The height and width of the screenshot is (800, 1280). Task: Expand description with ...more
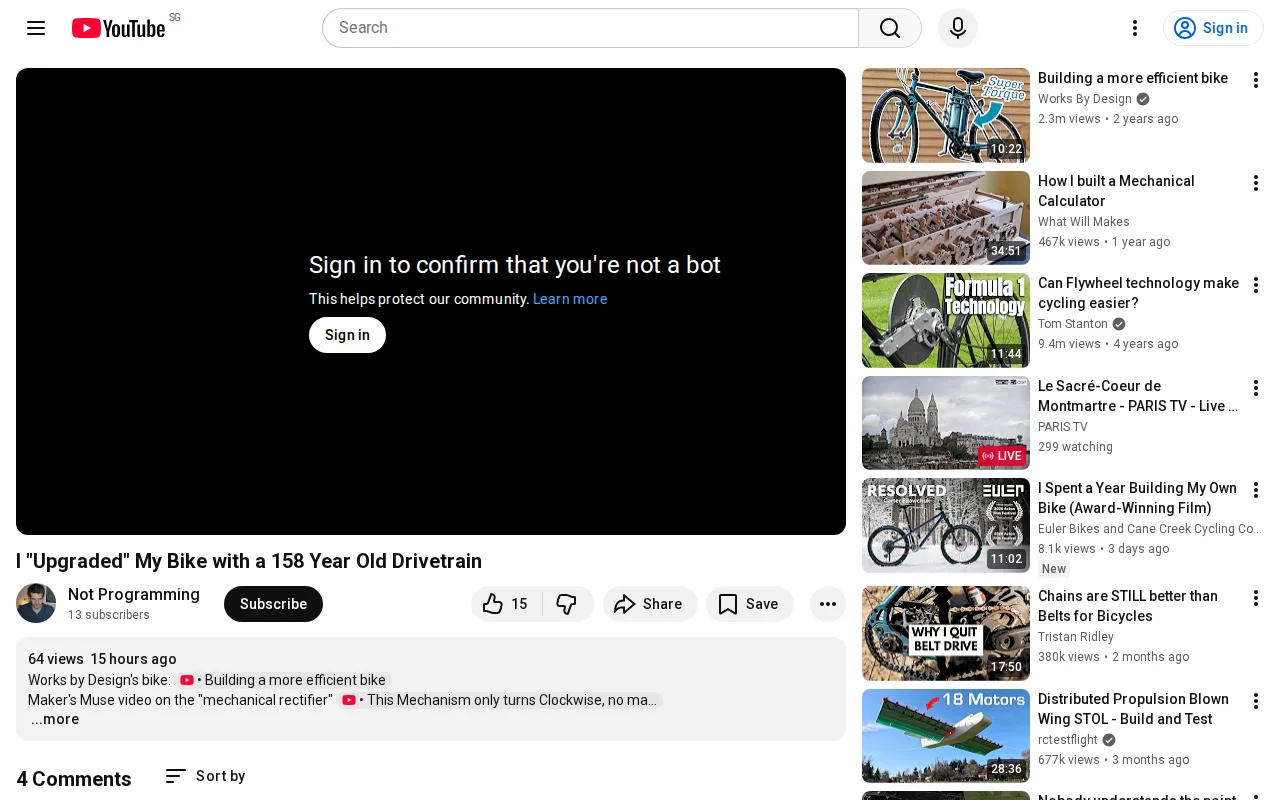[x=55, y=719]
